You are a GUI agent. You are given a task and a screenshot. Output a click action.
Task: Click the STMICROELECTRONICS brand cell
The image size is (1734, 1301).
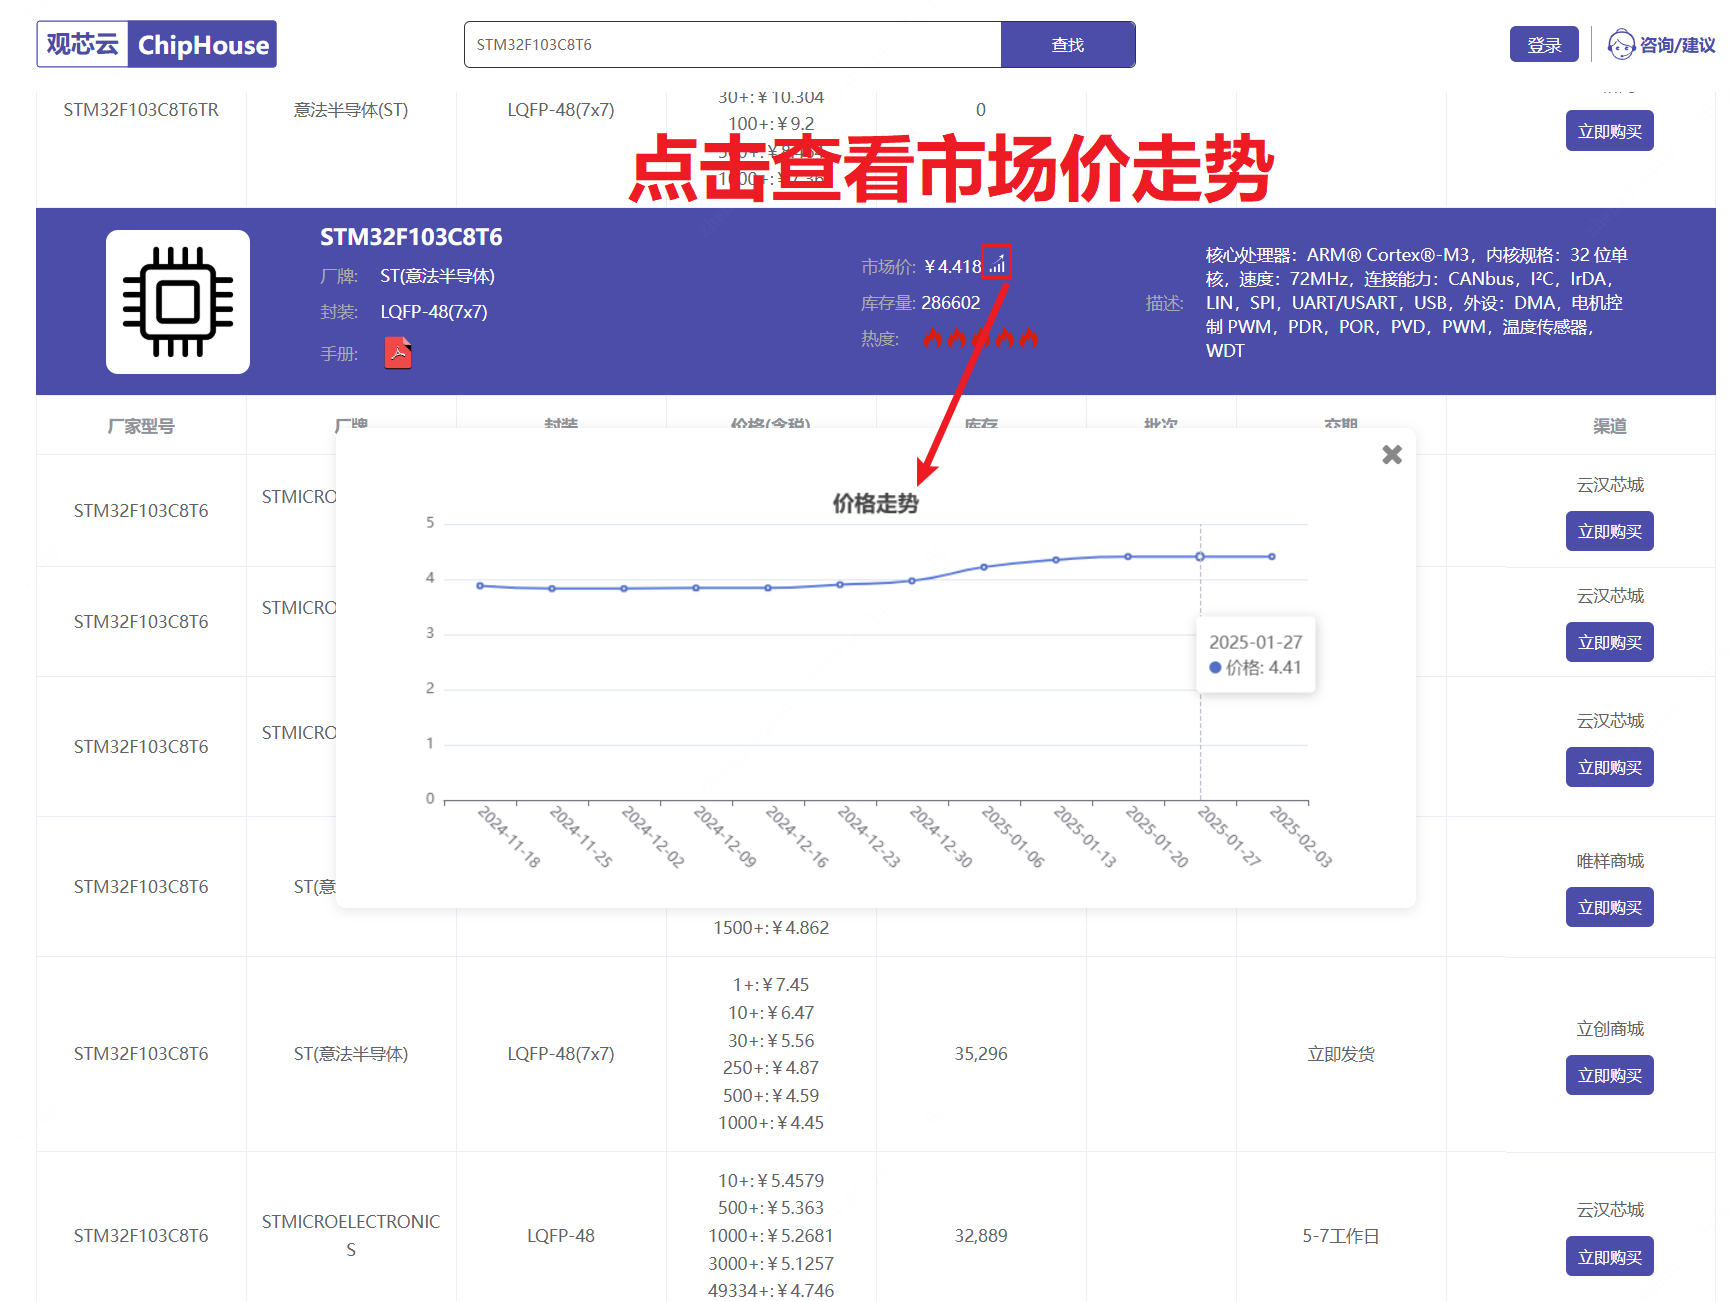pyautogui.click(x=351, y=1236)
